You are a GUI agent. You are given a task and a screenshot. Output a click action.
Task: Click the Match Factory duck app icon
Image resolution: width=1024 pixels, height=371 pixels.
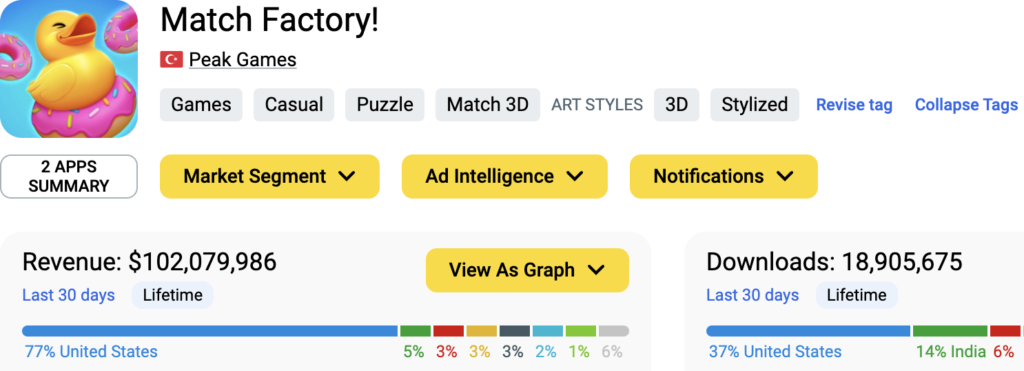point(69,69)
